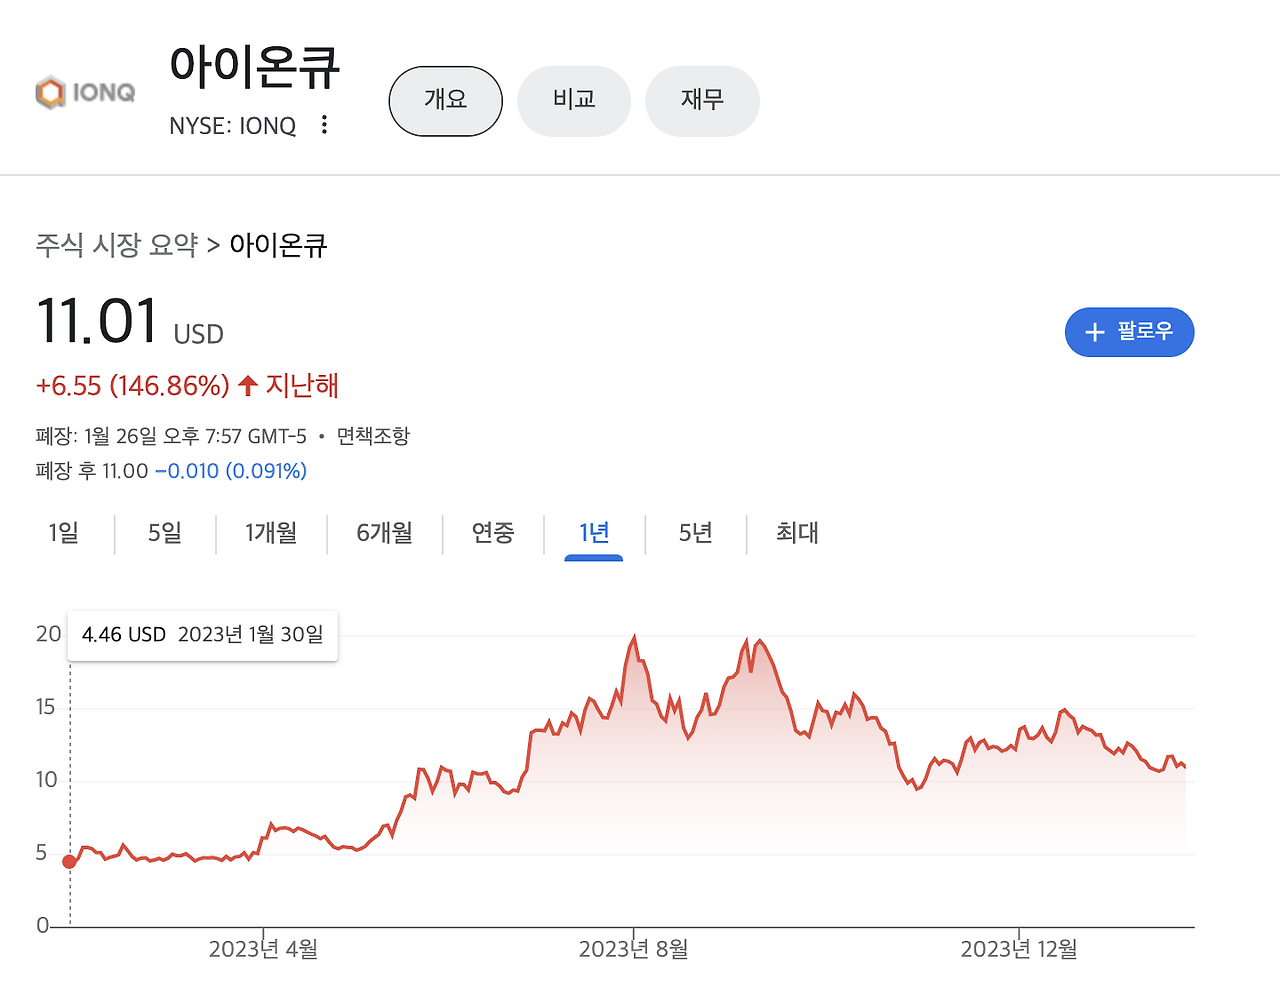Show the 5일 five-day chart range
The height and width of the screenshot is (995, 1280).
(165, 533)
